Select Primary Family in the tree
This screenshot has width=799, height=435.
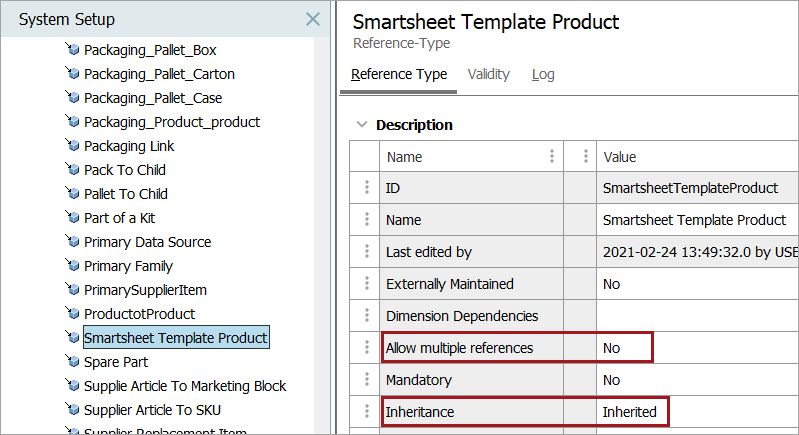(x=128, y=266)
